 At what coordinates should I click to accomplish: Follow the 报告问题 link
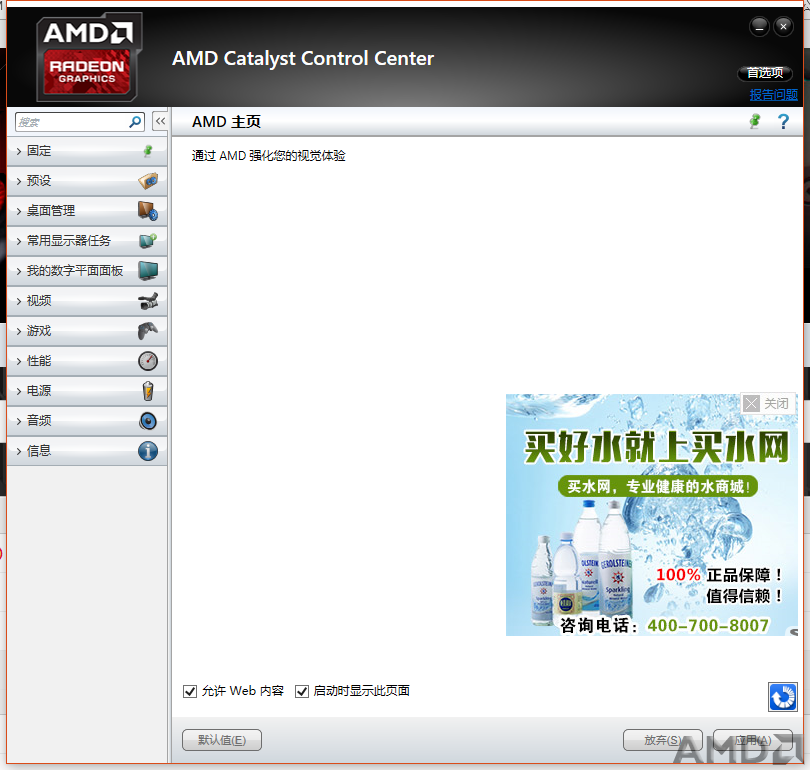point(773,95)
